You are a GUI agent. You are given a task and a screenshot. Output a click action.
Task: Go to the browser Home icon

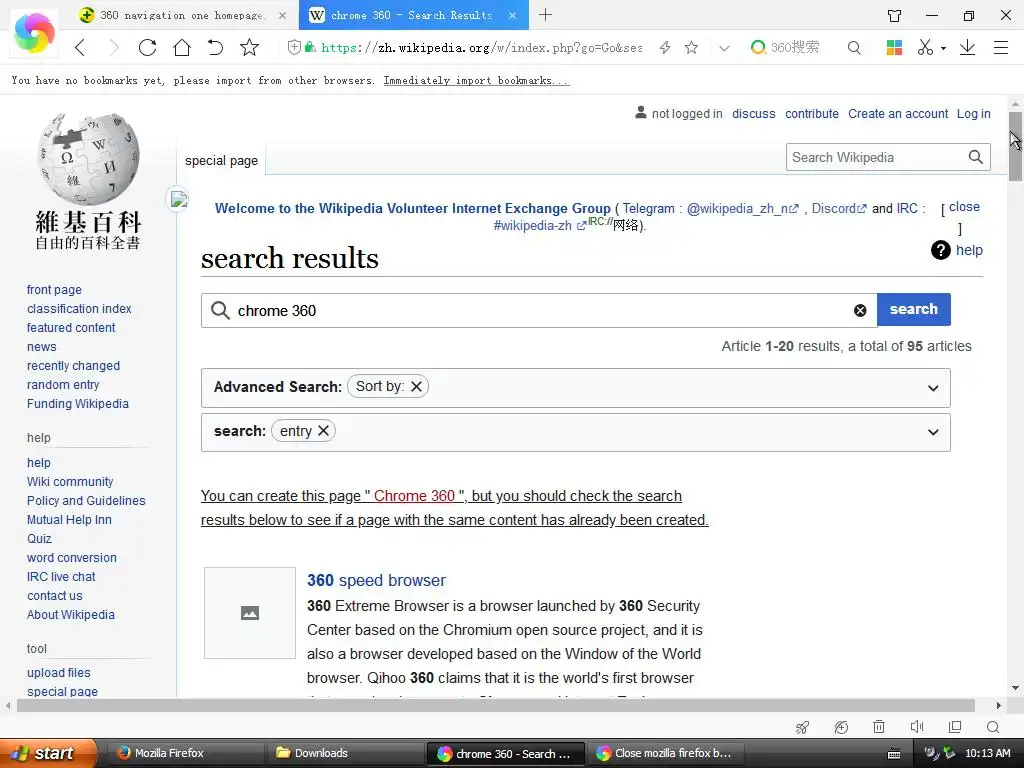[182, 47]
